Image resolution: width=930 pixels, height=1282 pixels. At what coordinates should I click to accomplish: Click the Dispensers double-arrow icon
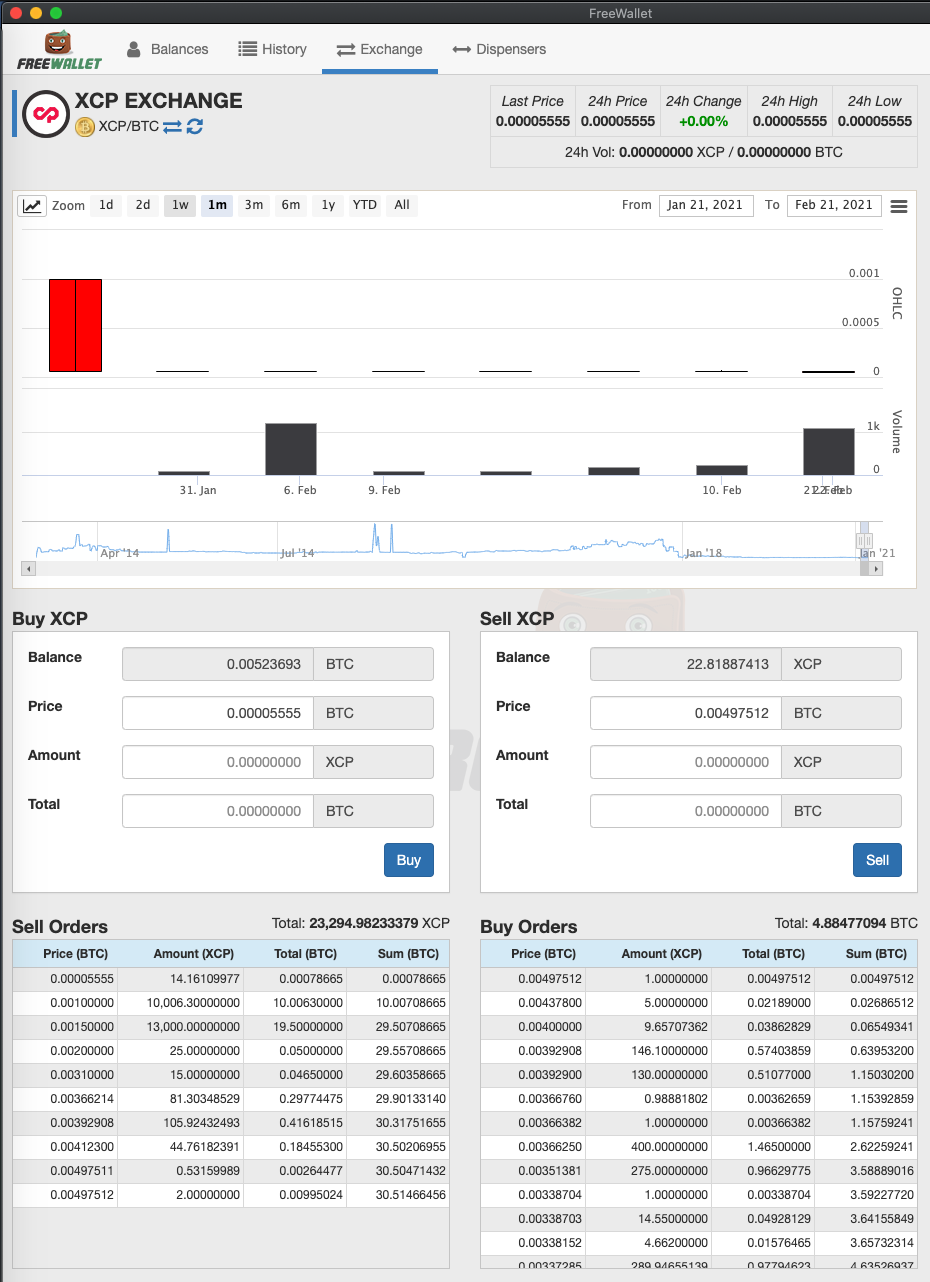[x=461, y=49]
